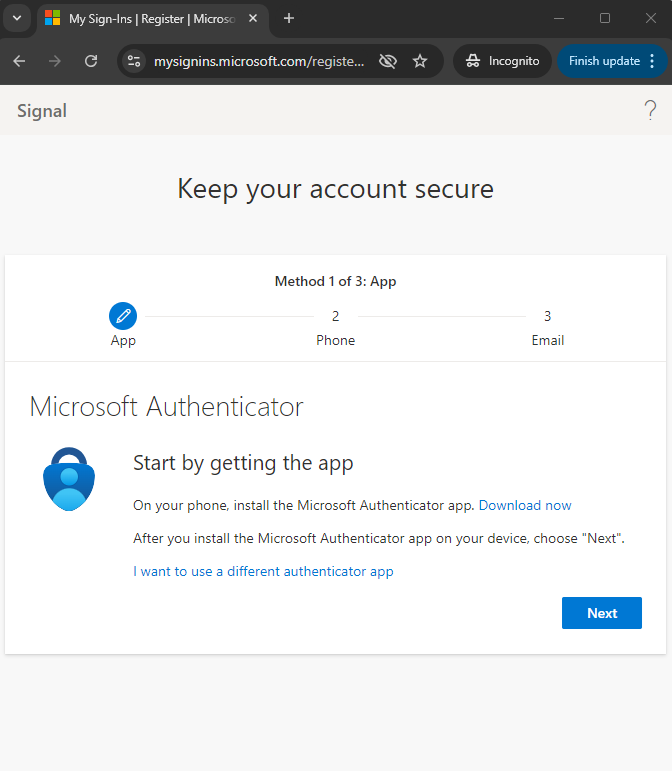View site information icon in address bar
The height and width of the screenshot is (771, 672).
(134, 61)
